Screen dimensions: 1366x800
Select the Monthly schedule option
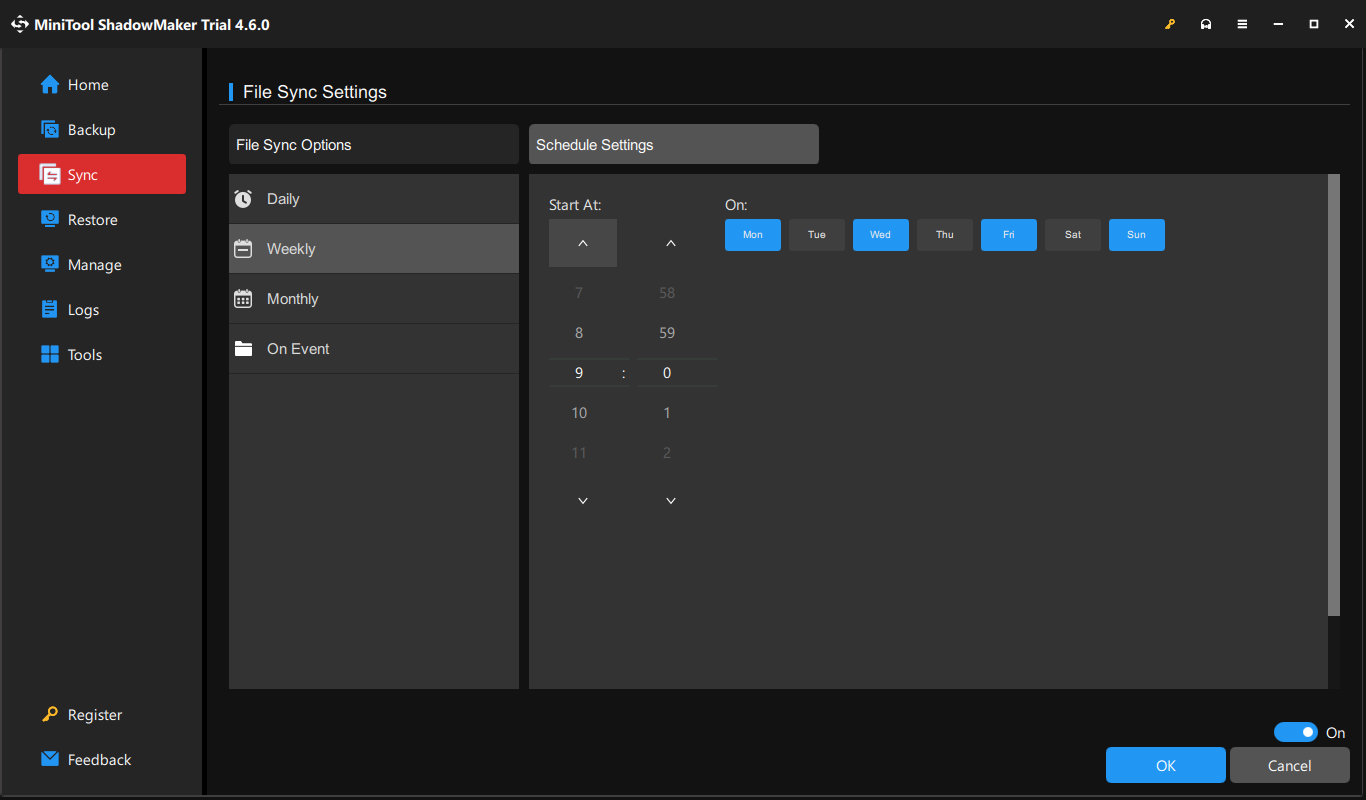(374, 299)
